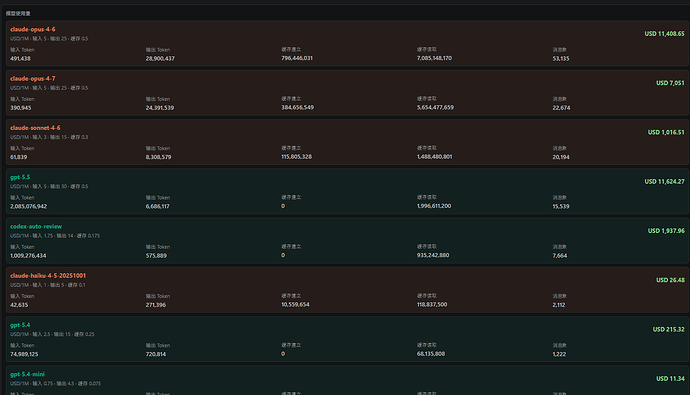Screen dimensions: 690x395
Task: Select output token value 28,900,437
Action: [x=160, y=59]
